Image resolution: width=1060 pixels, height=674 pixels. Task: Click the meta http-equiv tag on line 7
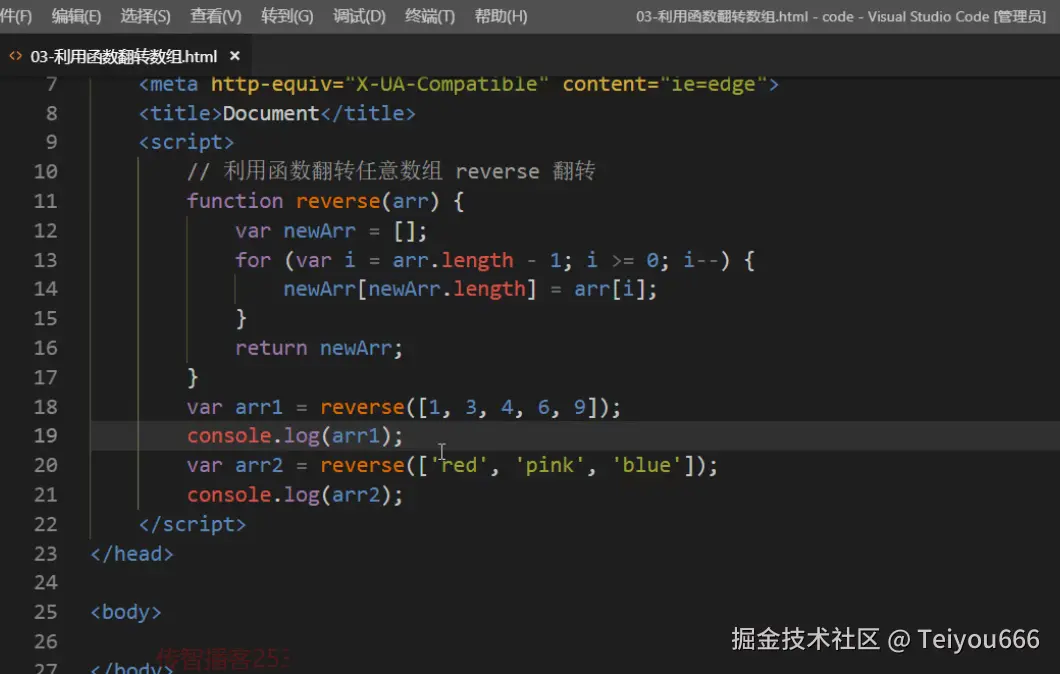coord(458,85)
